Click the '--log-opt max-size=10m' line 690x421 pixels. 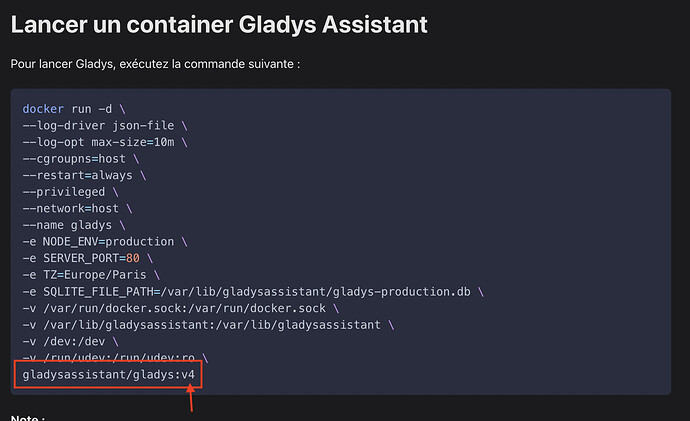click(102, 142)
